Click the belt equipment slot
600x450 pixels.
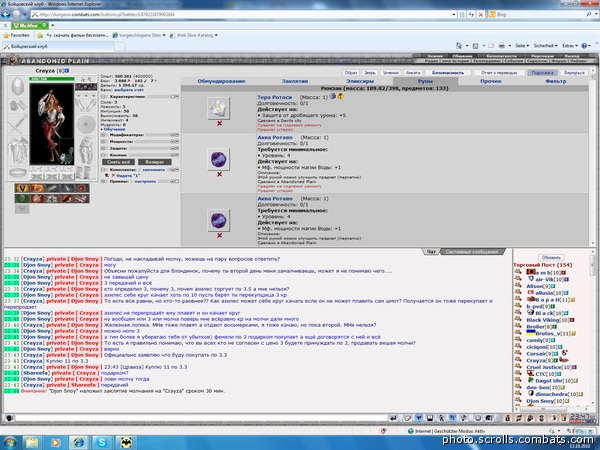[x=18, y=173]
